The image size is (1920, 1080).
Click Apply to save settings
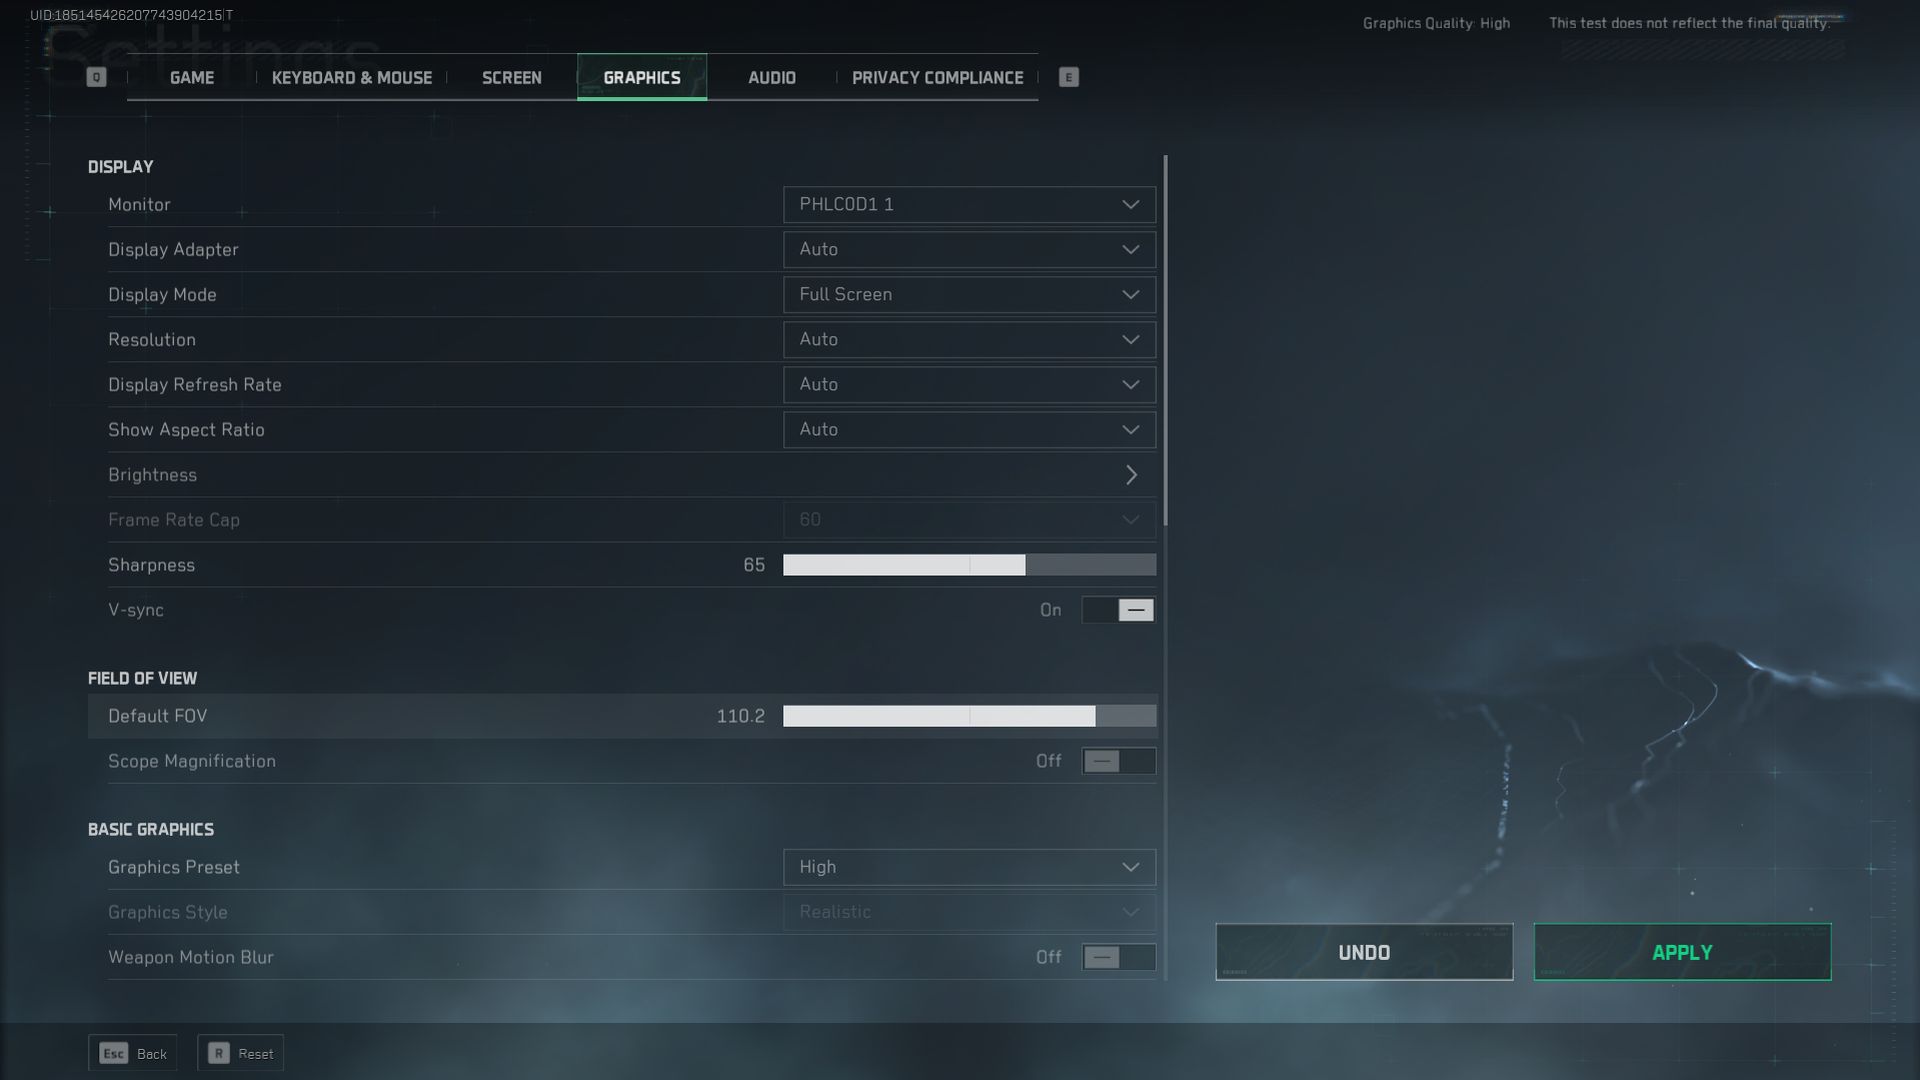pos(1681,952)
